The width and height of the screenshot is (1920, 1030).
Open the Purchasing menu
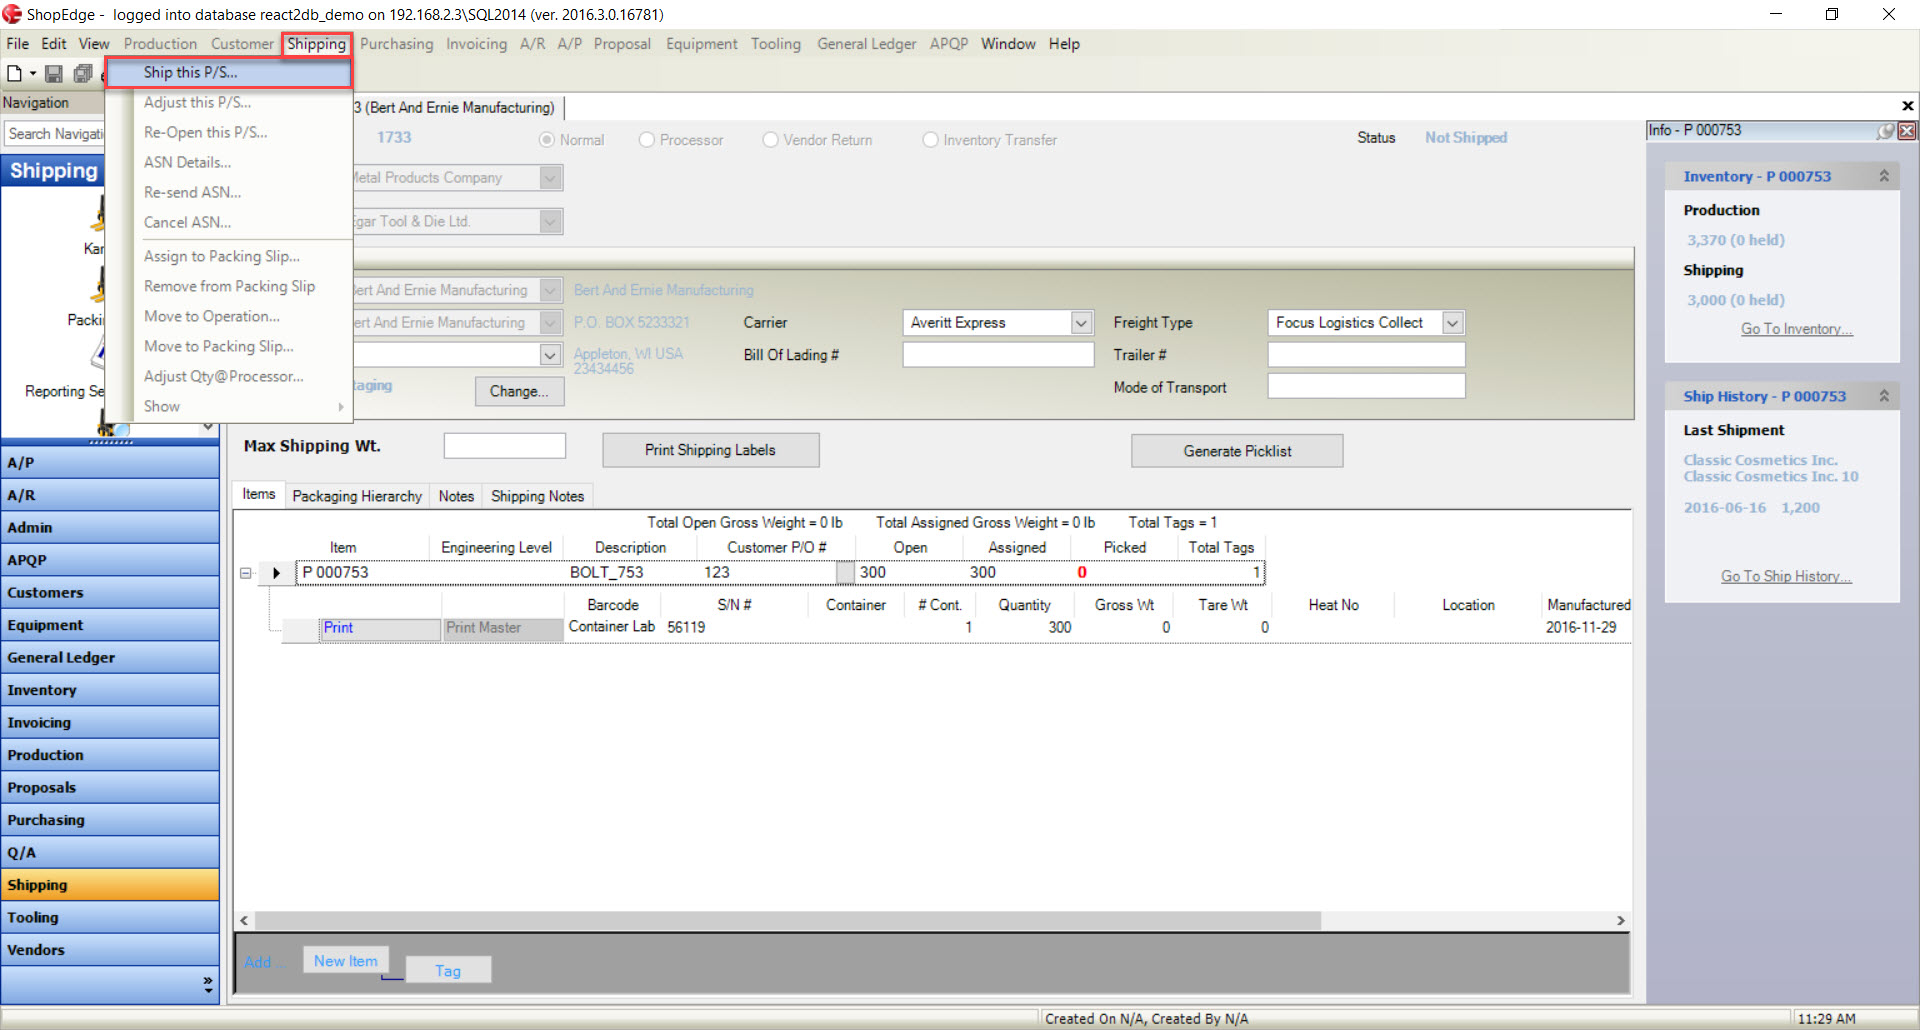(397, 44)
